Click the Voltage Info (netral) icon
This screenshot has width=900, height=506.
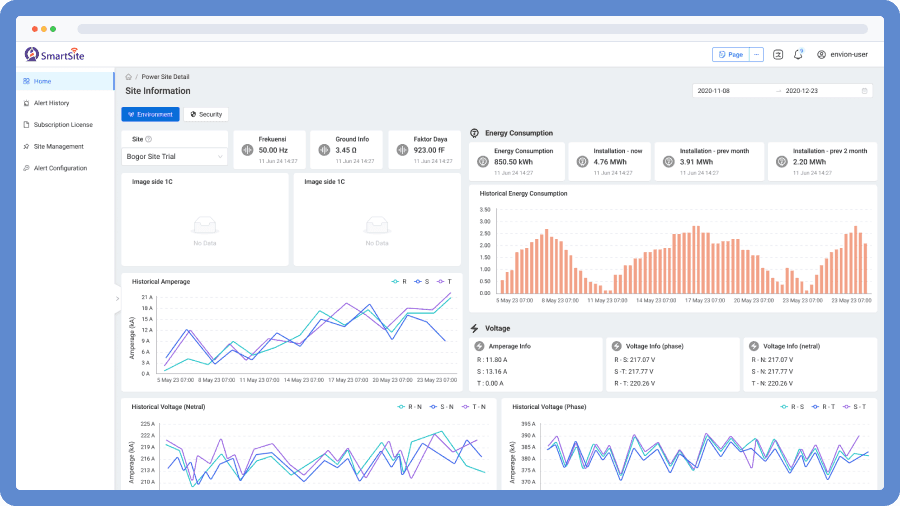754,346
